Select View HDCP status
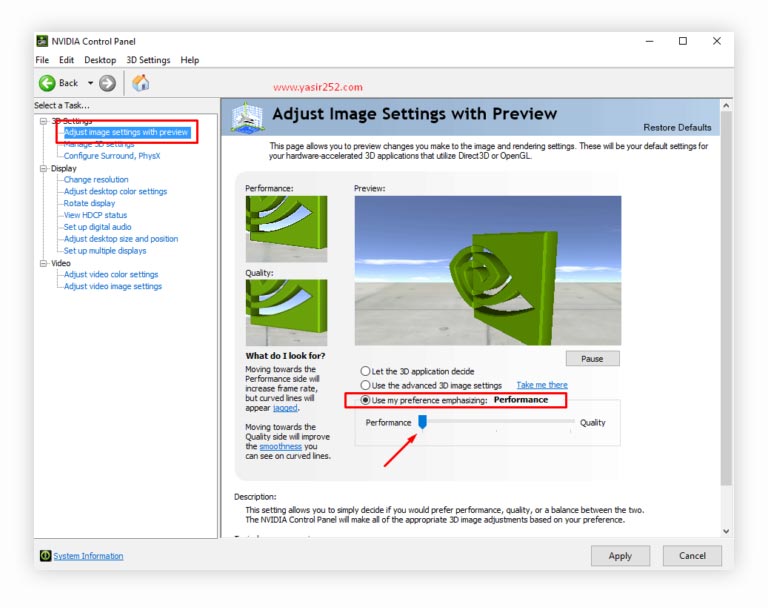 [95, 215]
